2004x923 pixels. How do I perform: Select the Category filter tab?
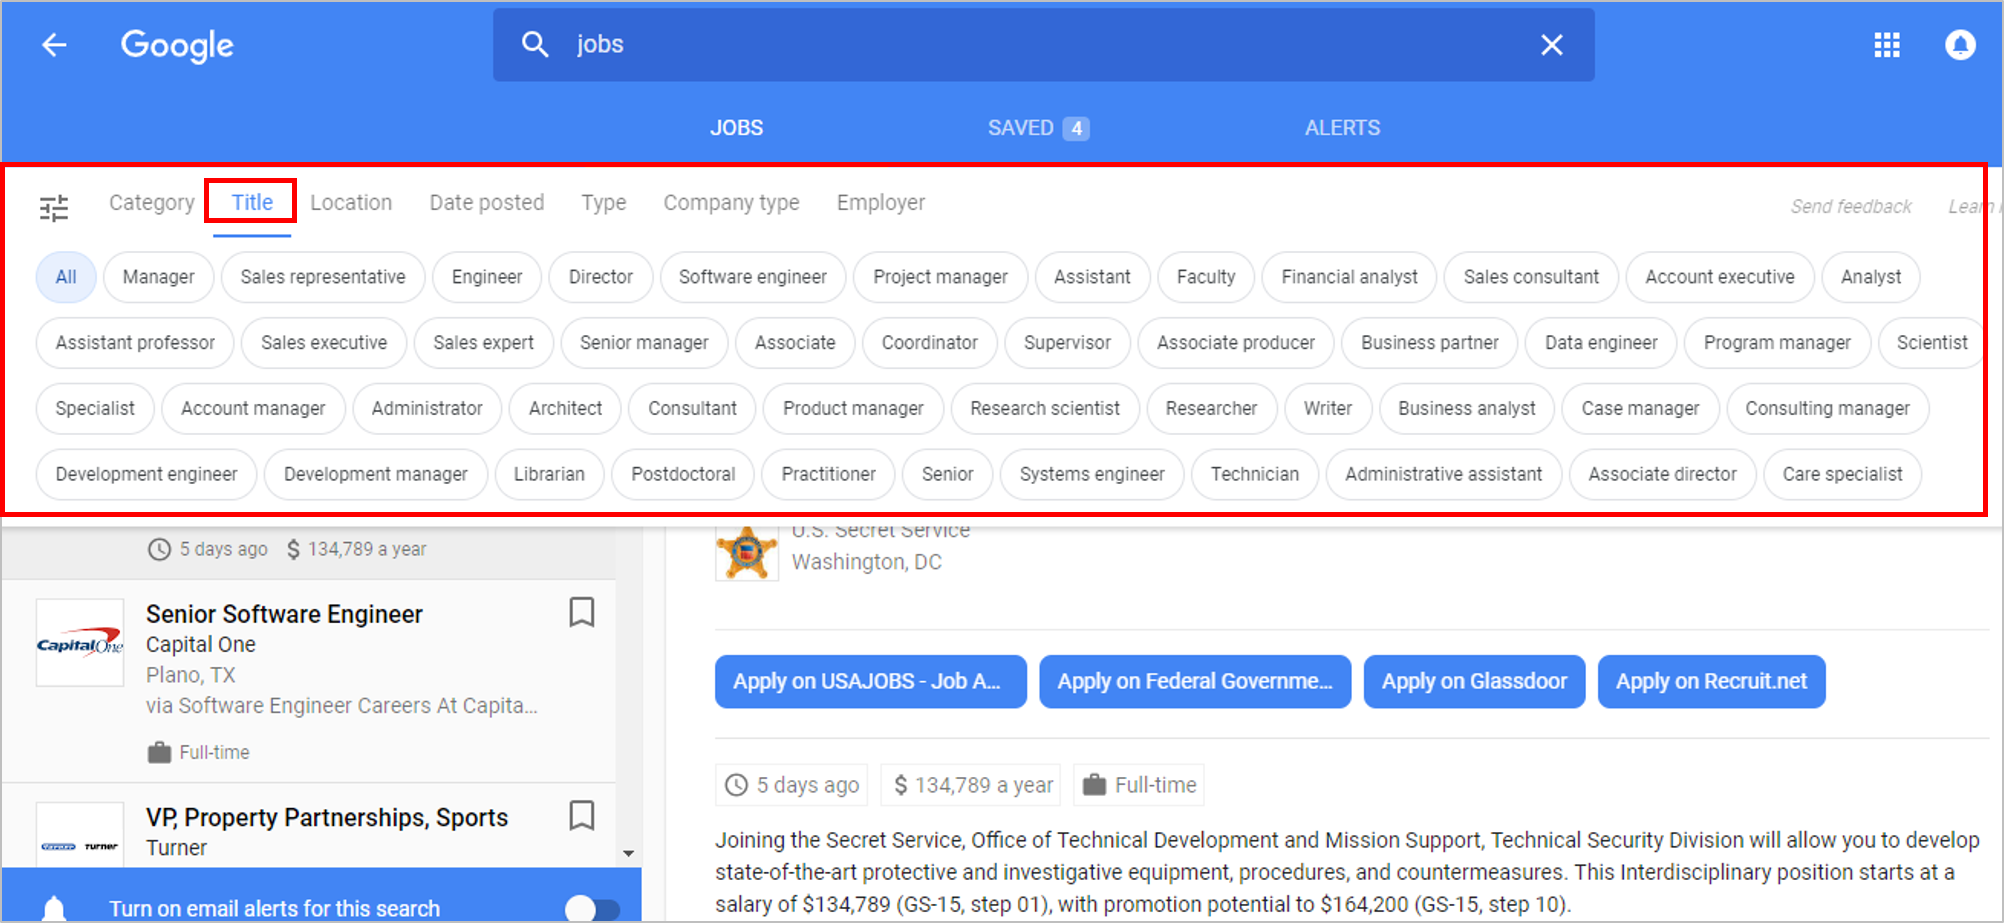(x=152, y=203)
